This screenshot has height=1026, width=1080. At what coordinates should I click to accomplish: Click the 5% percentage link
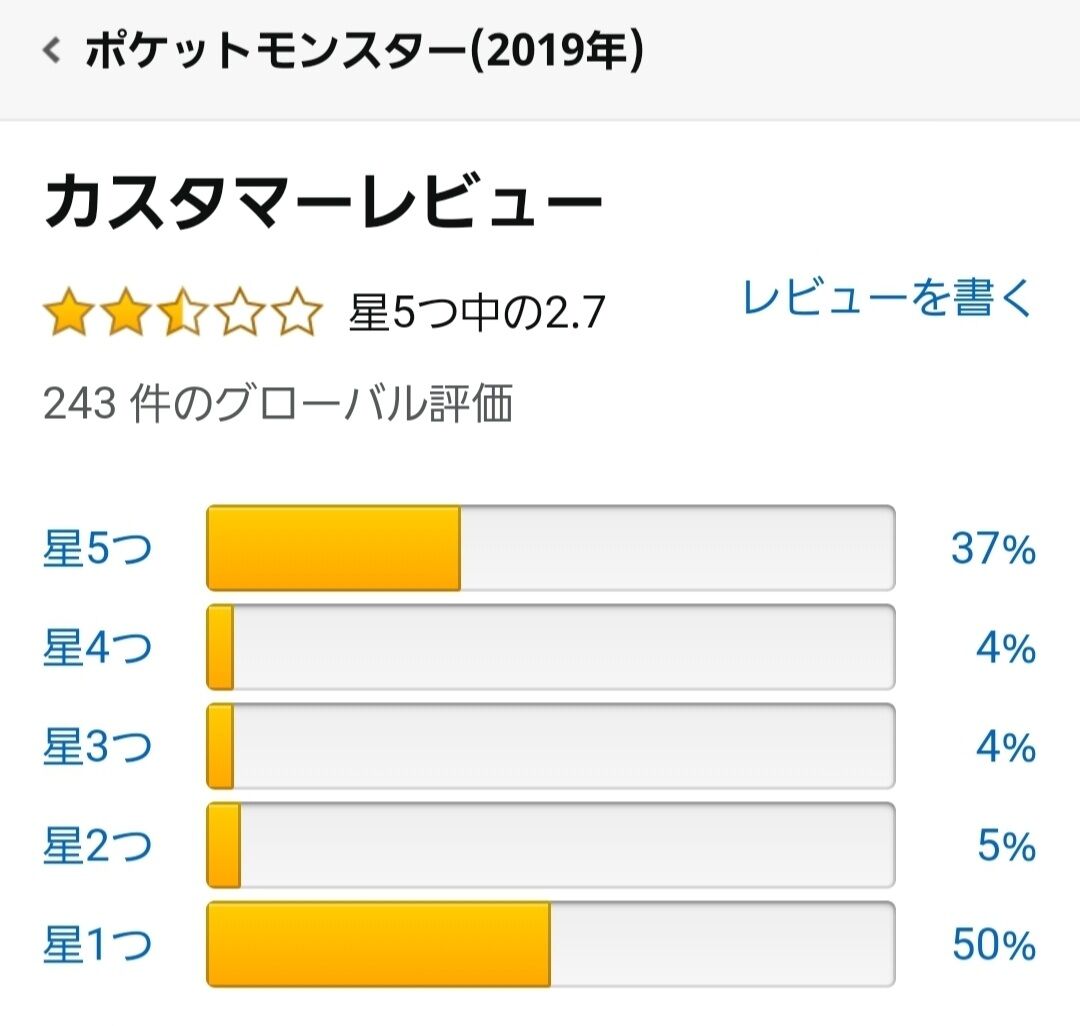[1007, 846]
